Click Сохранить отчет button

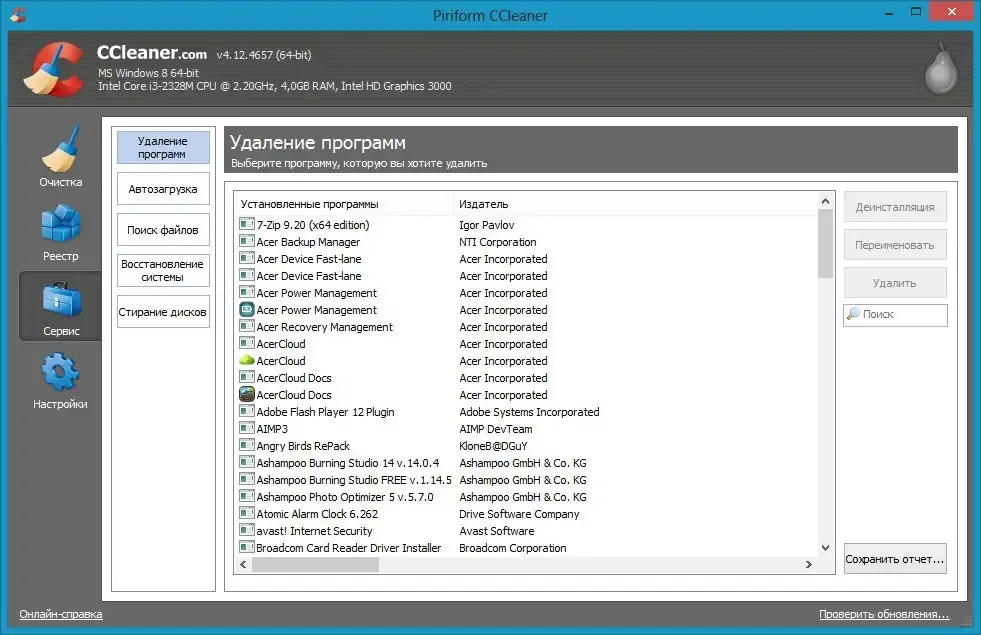pyautogui.click(x=895, y=559)
